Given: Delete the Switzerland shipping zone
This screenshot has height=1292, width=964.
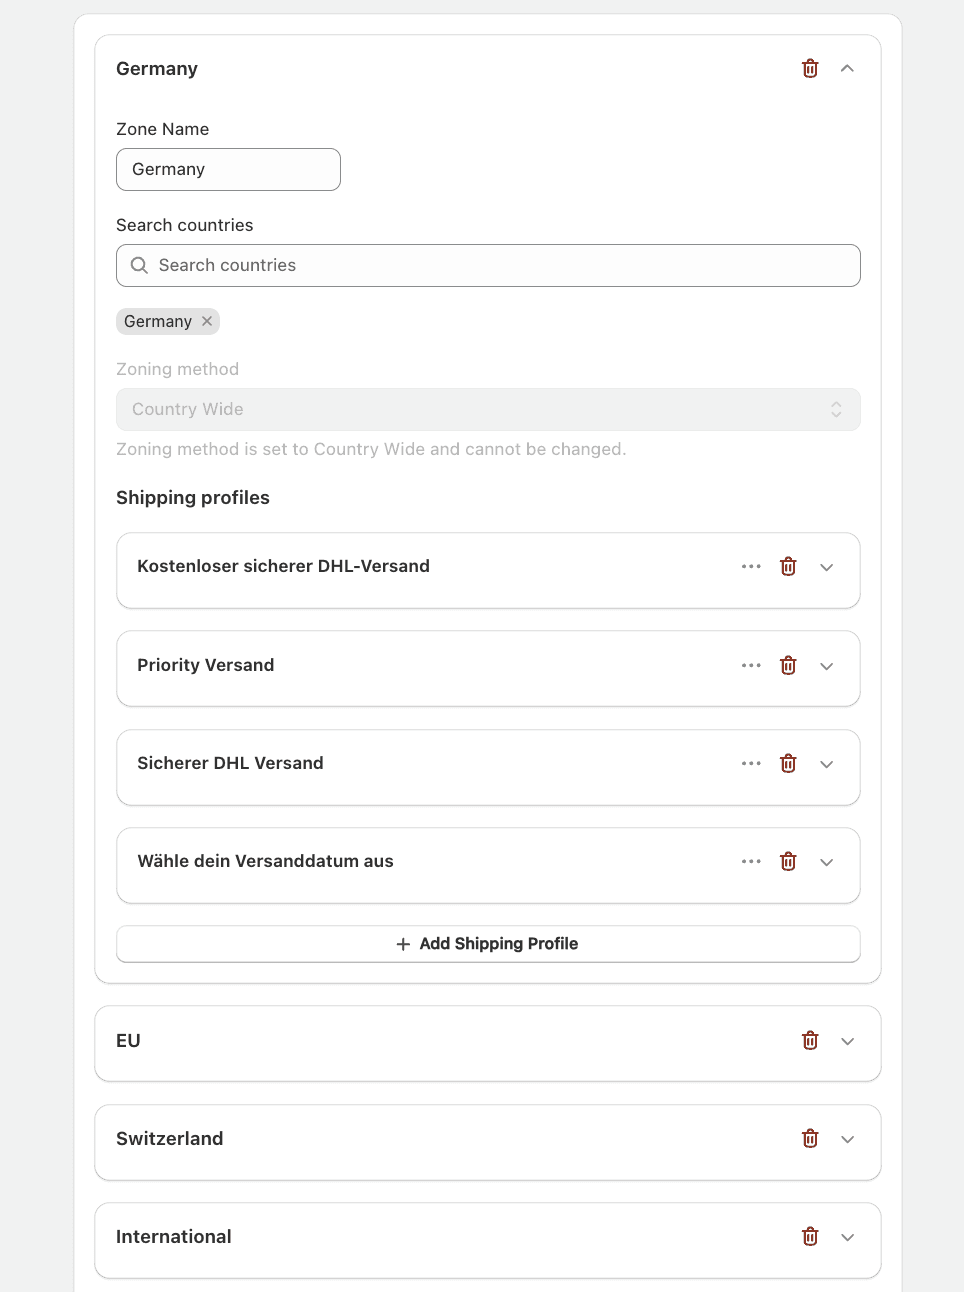Looking at the screenshot, I should (810, 1139).
